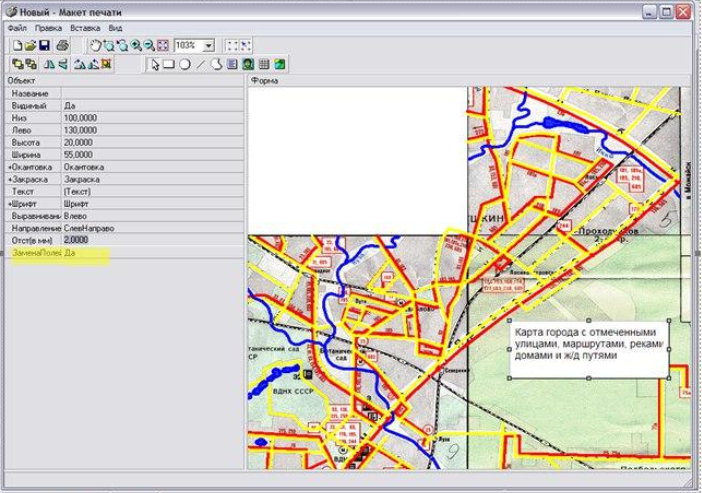Screen dimensions: 702x493
Task: Click the previous zoom magnifier icon
Action: tap(122, 45)
